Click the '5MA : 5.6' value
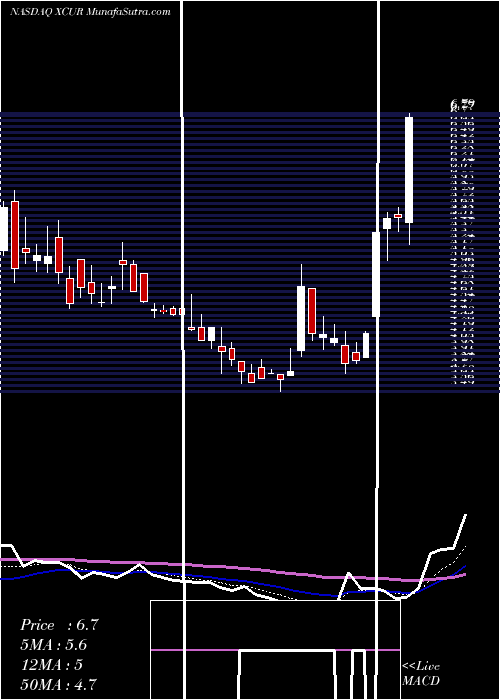The image size is (500, 700). (54, 645)
